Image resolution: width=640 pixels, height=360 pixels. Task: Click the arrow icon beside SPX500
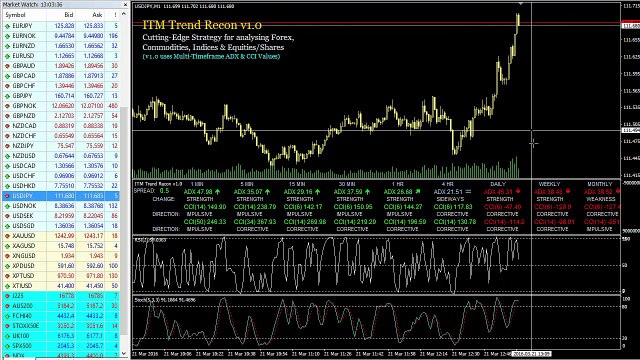(x=7, y=346)
